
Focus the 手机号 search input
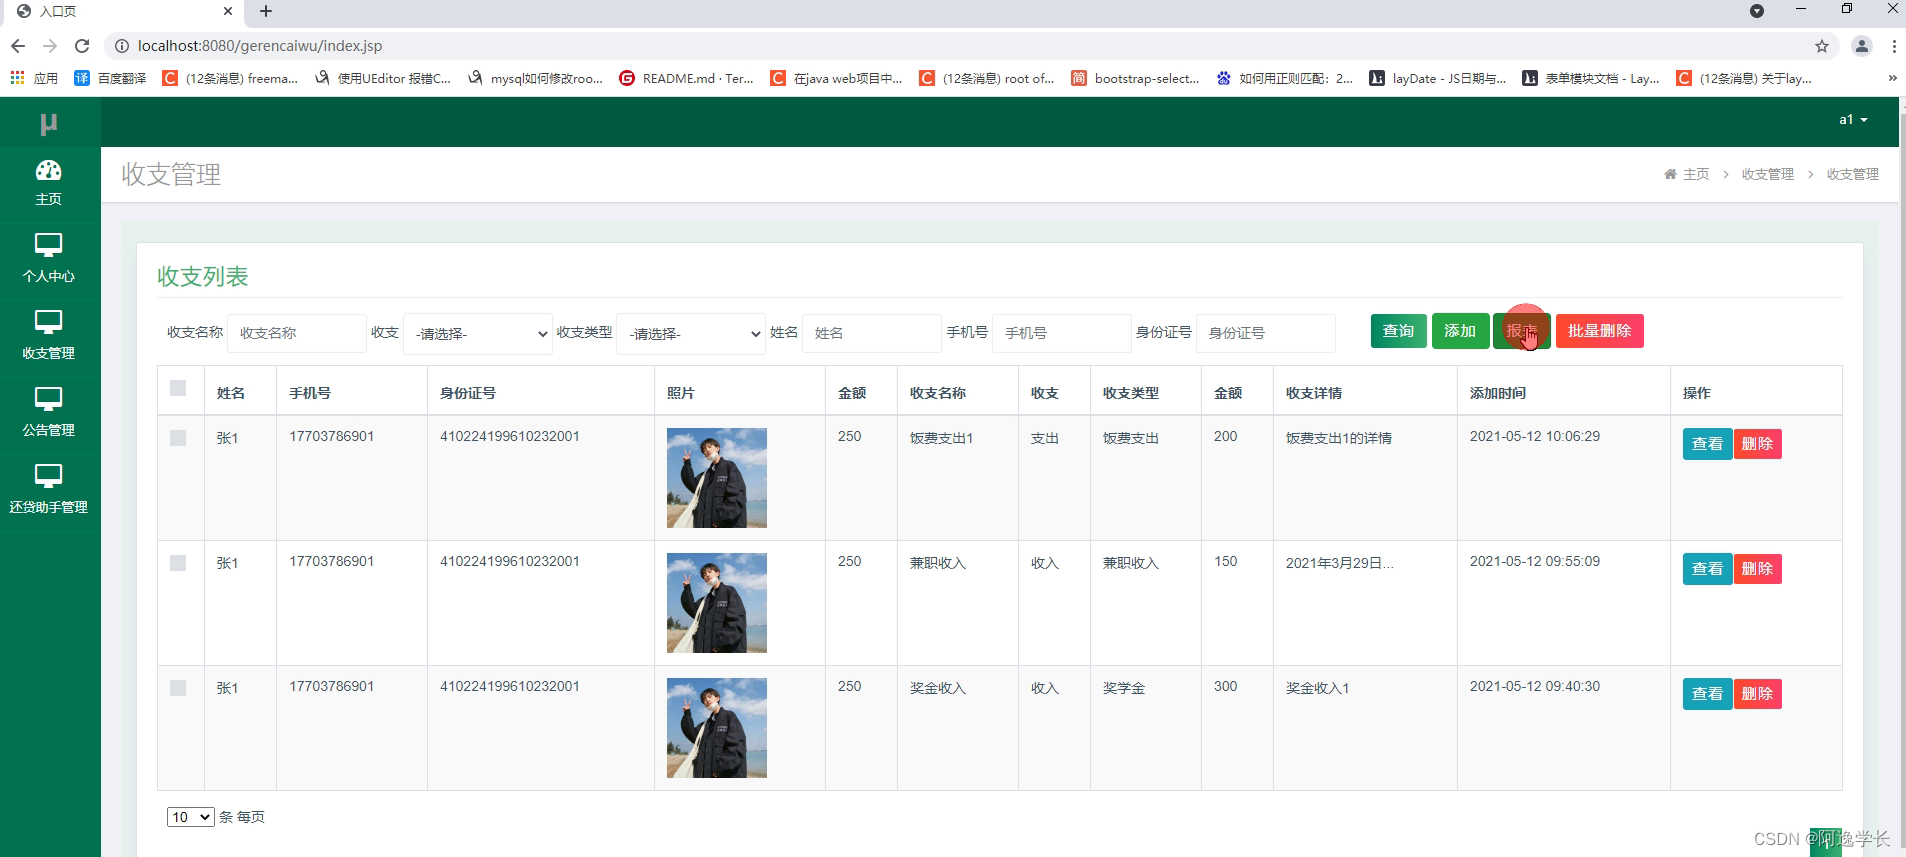click(1061, 333)
